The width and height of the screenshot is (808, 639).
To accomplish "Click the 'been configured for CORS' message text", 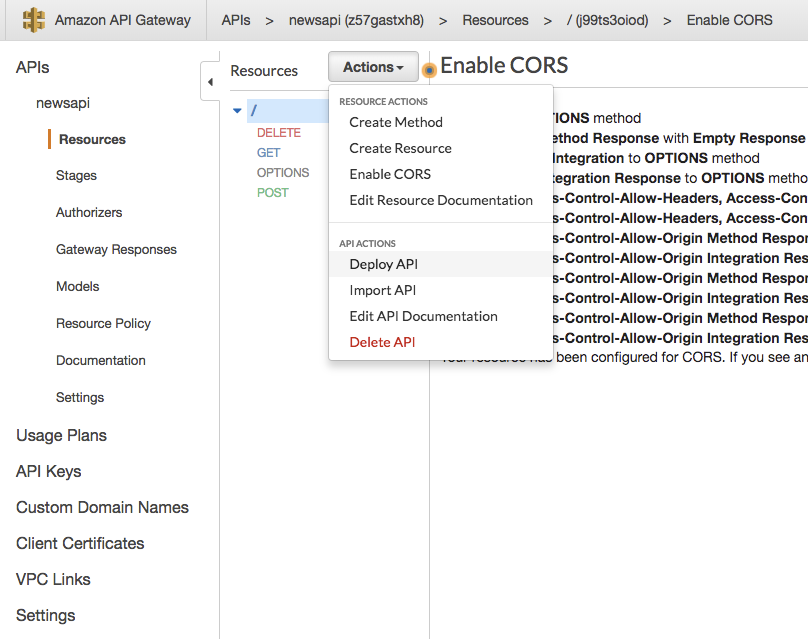I will click(639, 357).
